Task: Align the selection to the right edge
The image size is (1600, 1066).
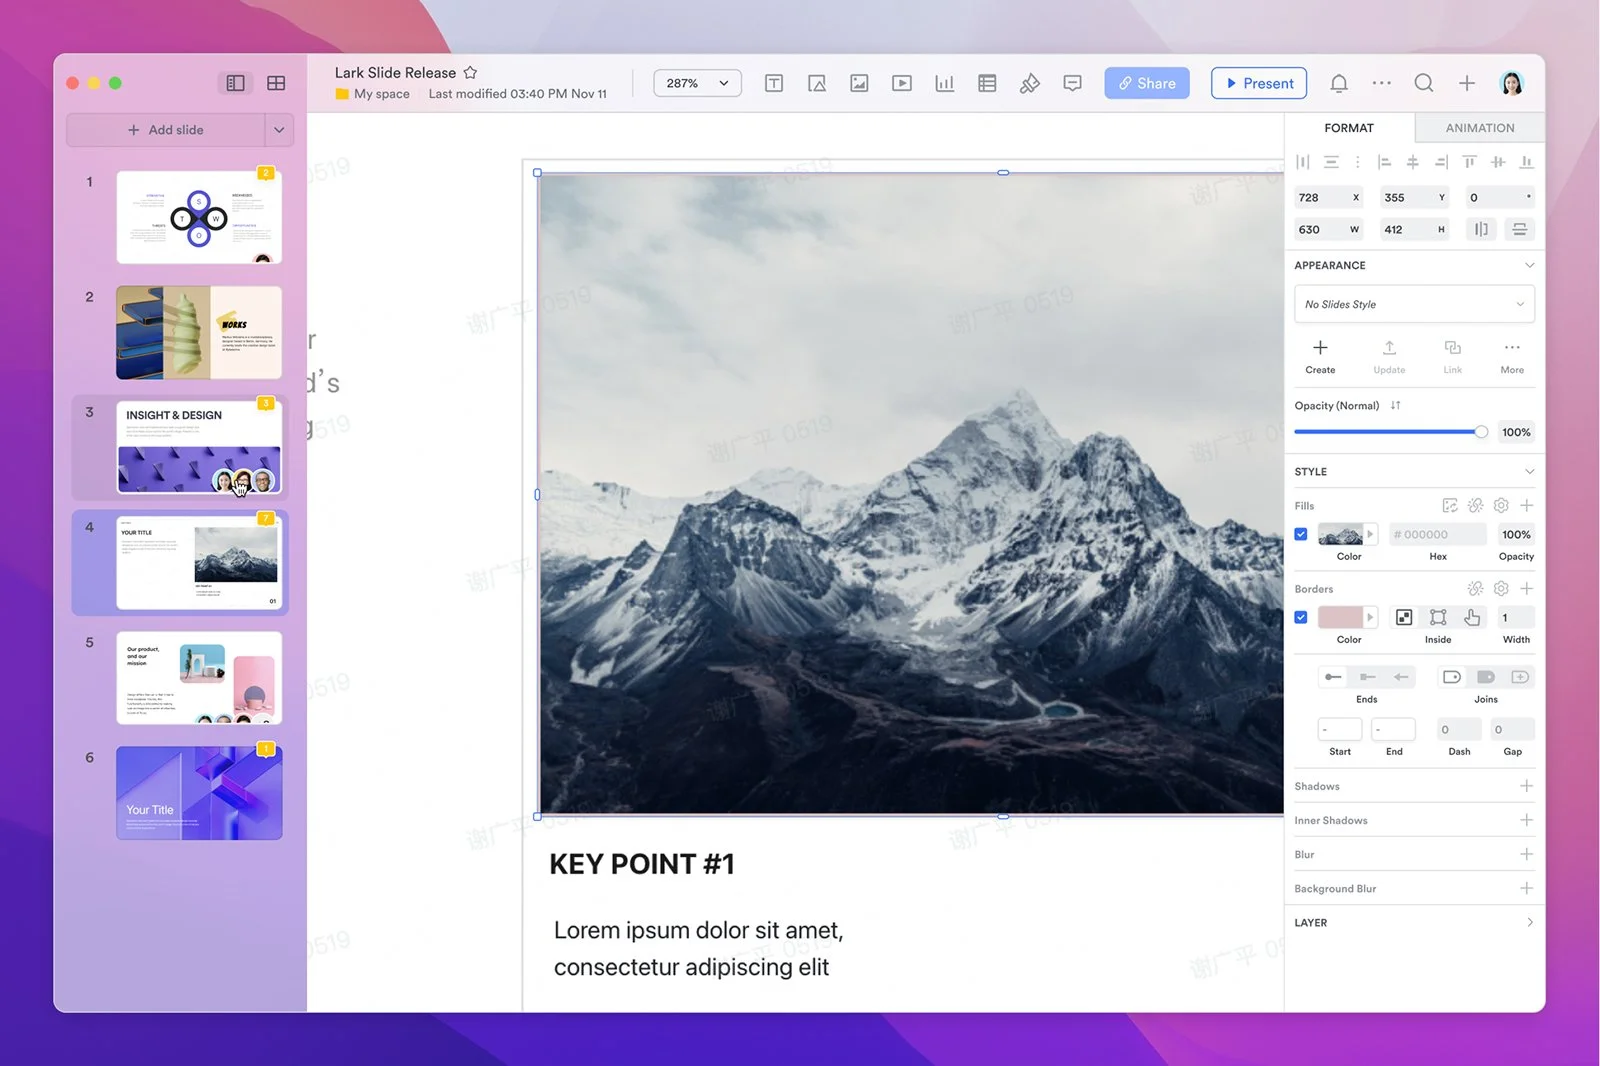Action: click(1441, 162)
